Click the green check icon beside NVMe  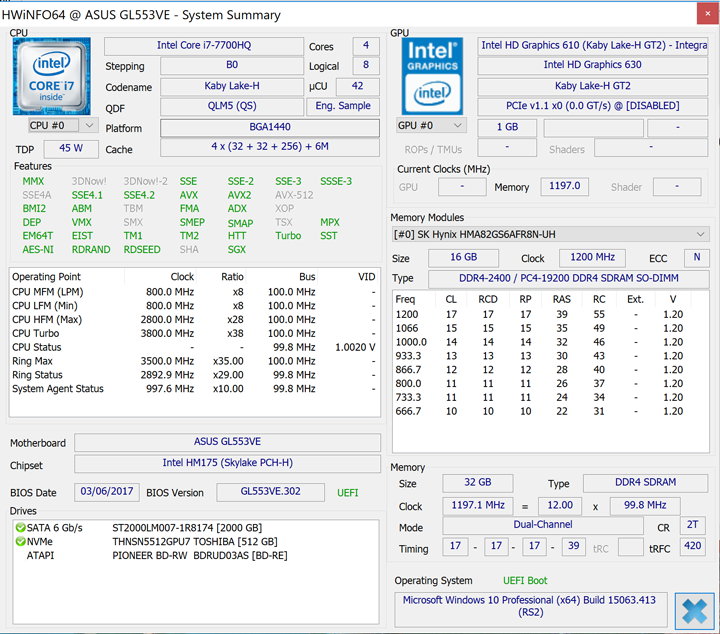tap(19, 541)
